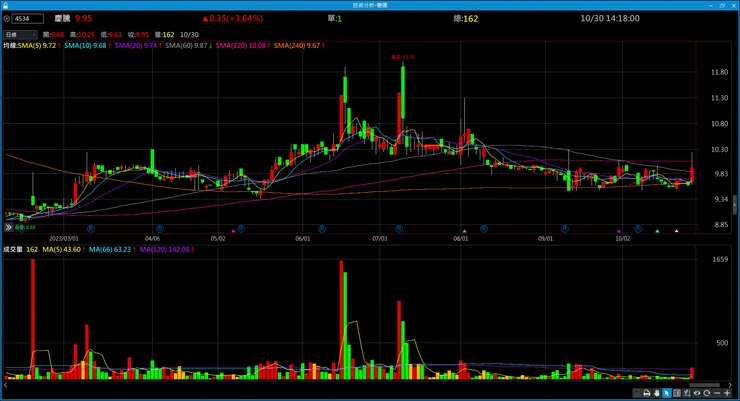Select the hand pan tool
740x401 pixels.
click(x=657, y=393)
